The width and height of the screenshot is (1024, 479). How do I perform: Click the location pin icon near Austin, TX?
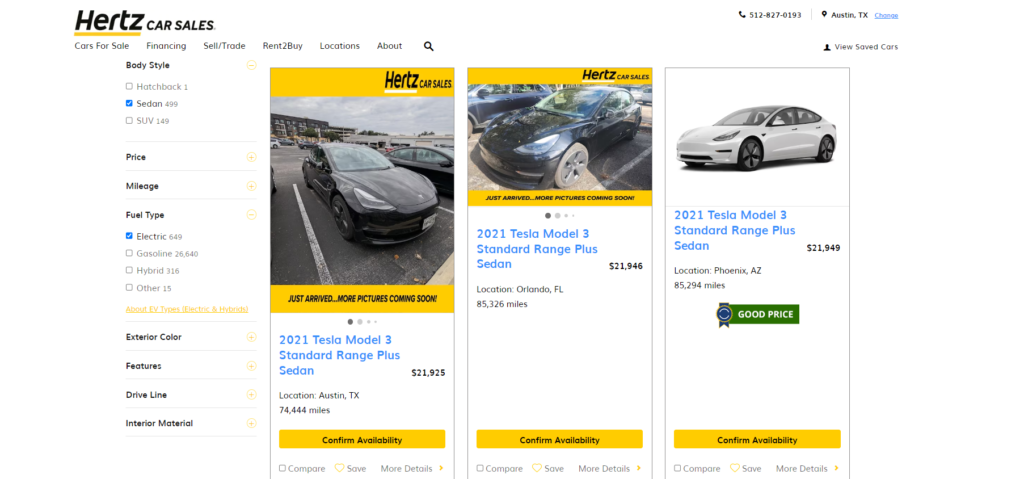tap(824, 14)
